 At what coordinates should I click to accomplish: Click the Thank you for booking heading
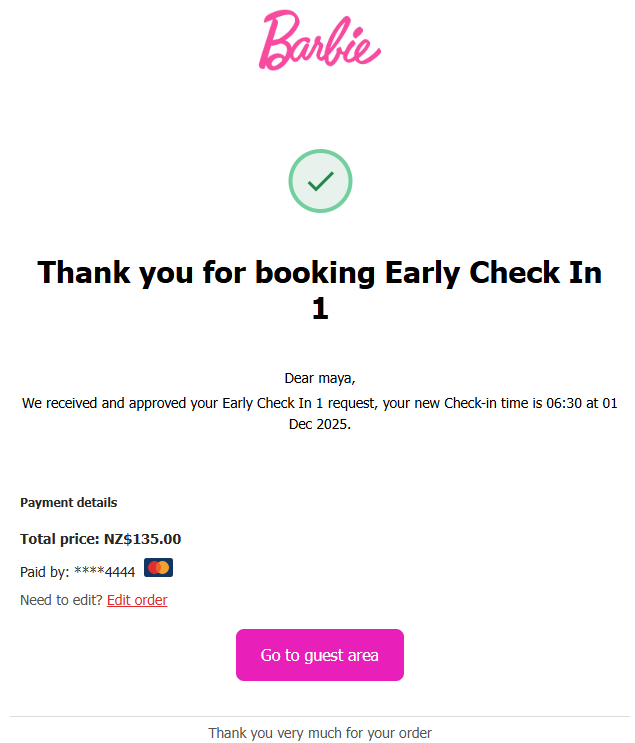point(319,273)
